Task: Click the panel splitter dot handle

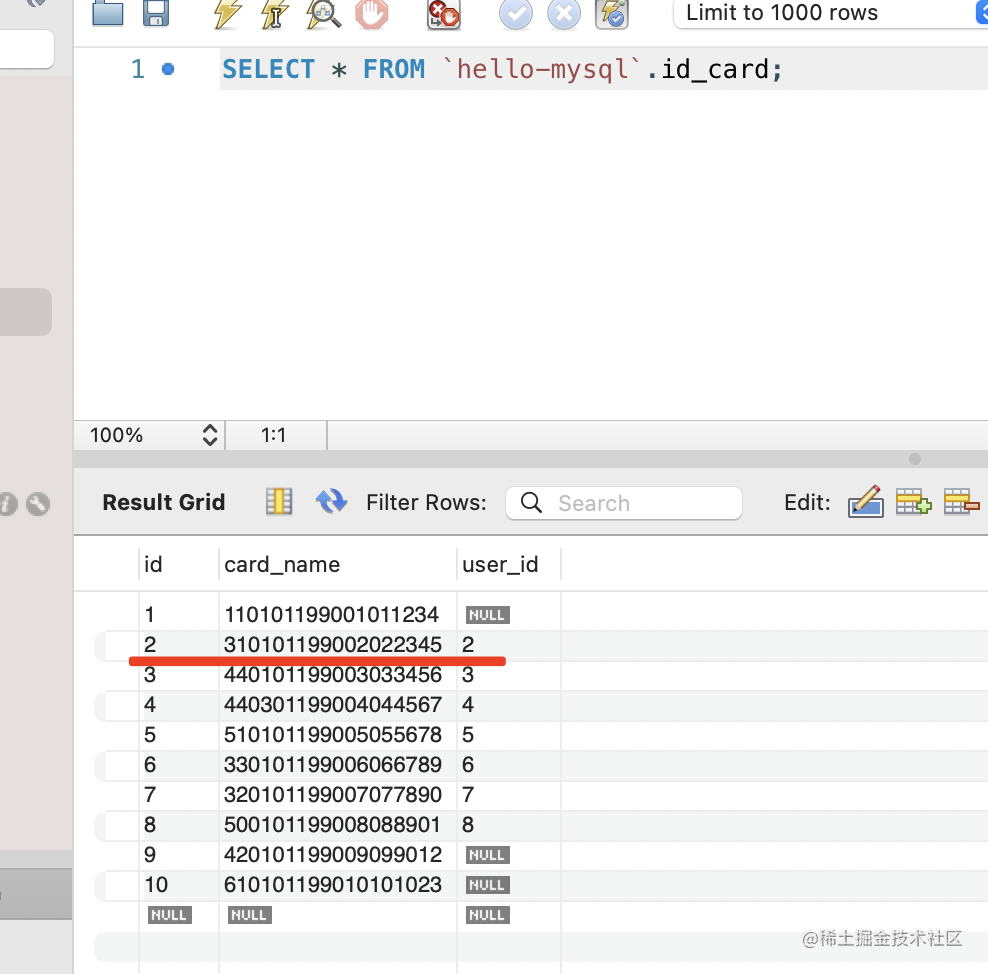Action: pos(915,459)
